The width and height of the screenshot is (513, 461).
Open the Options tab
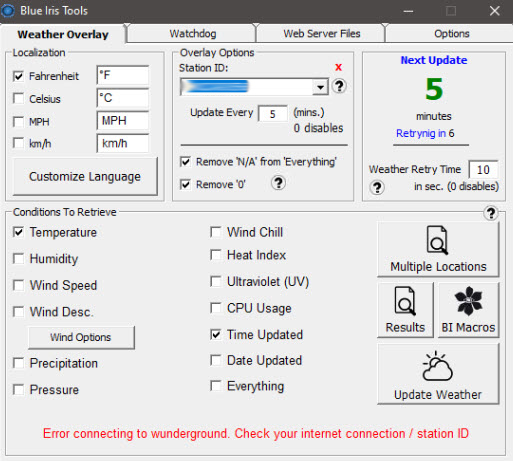click(x=451, y=34)
